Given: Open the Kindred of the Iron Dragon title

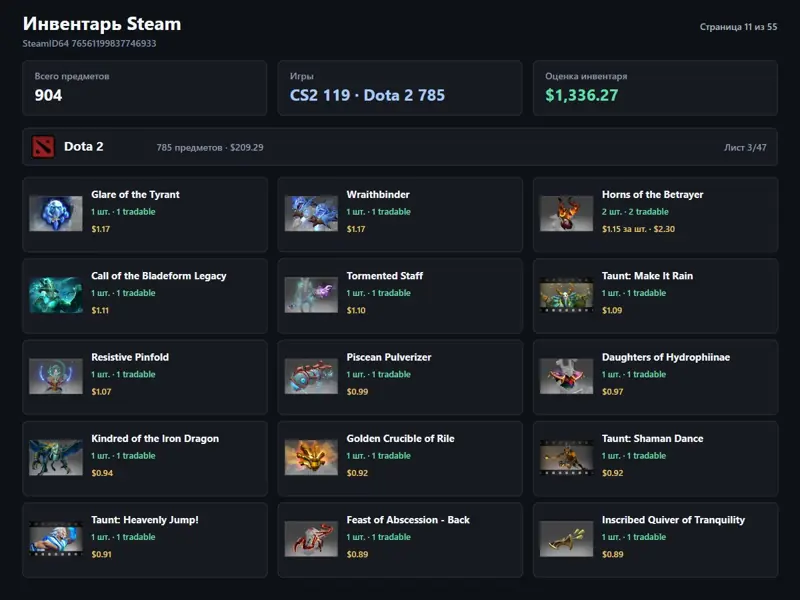Looking at the screenshot, I should [155, 439].
